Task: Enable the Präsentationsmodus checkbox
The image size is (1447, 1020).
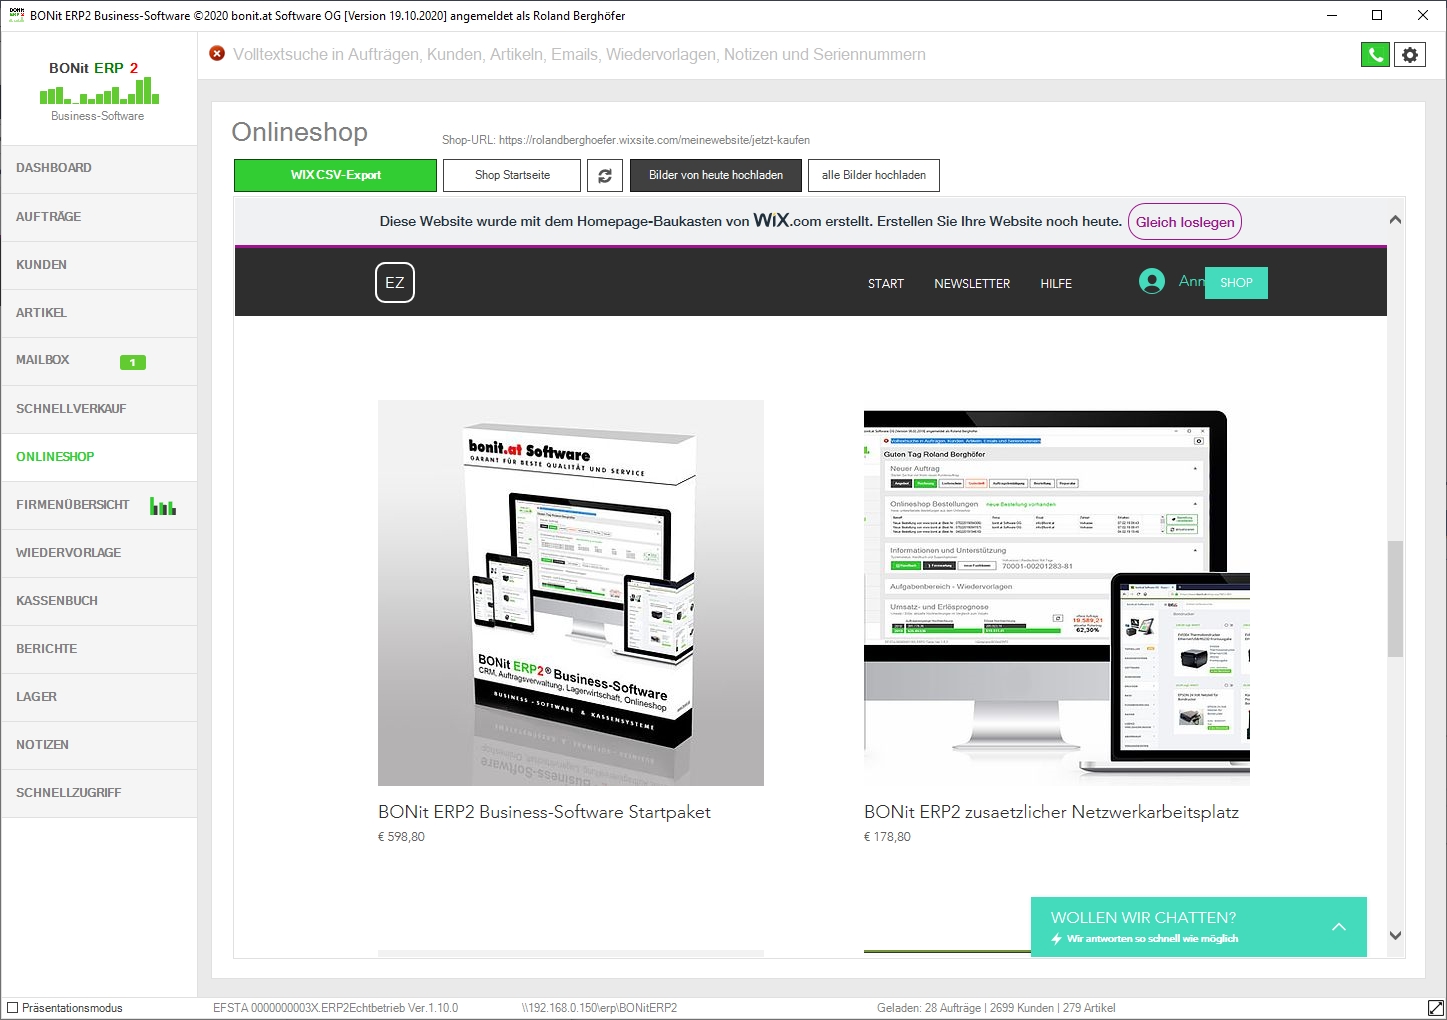Action: (x=13, y=1008)
